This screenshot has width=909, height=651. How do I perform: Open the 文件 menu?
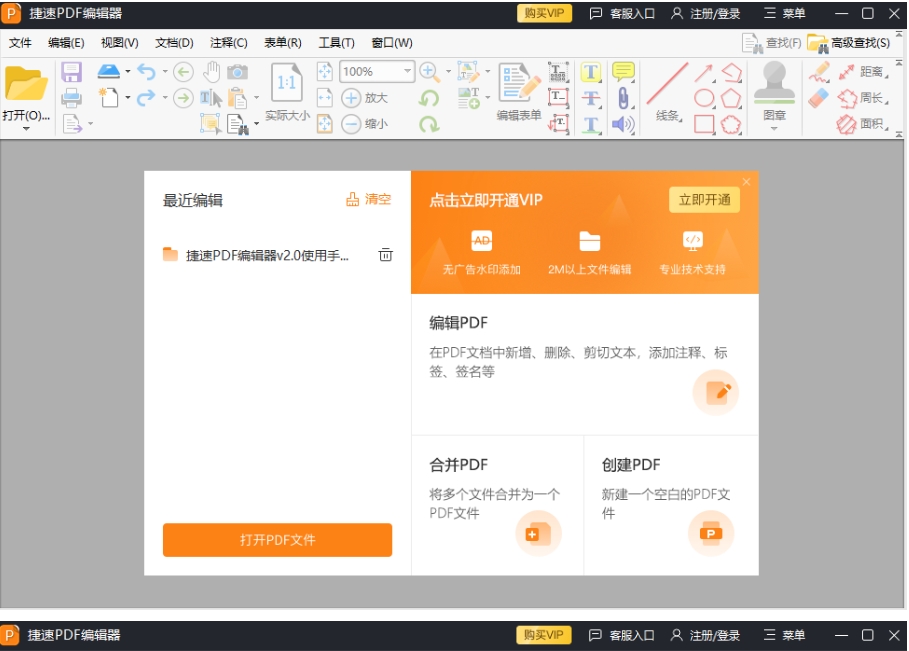[20, 43]
